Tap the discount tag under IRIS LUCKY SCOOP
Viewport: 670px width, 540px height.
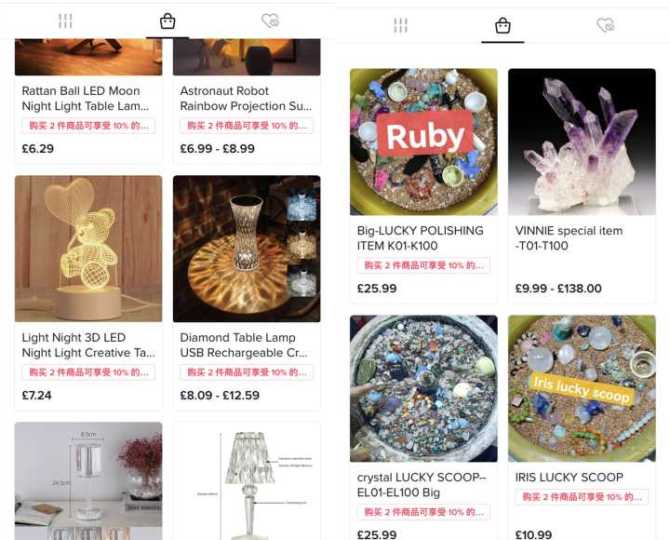click(582, 497)
